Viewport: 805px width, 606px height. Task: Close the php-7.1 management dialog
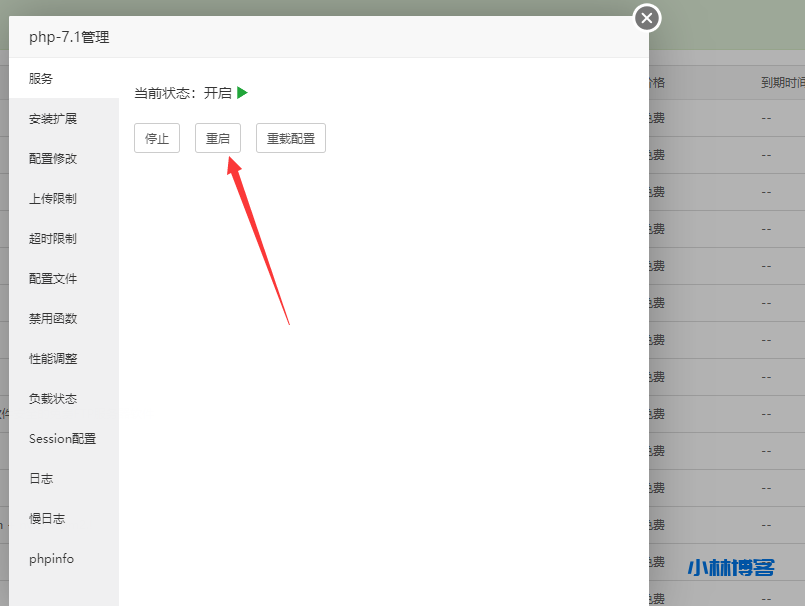tap(646, 17)
